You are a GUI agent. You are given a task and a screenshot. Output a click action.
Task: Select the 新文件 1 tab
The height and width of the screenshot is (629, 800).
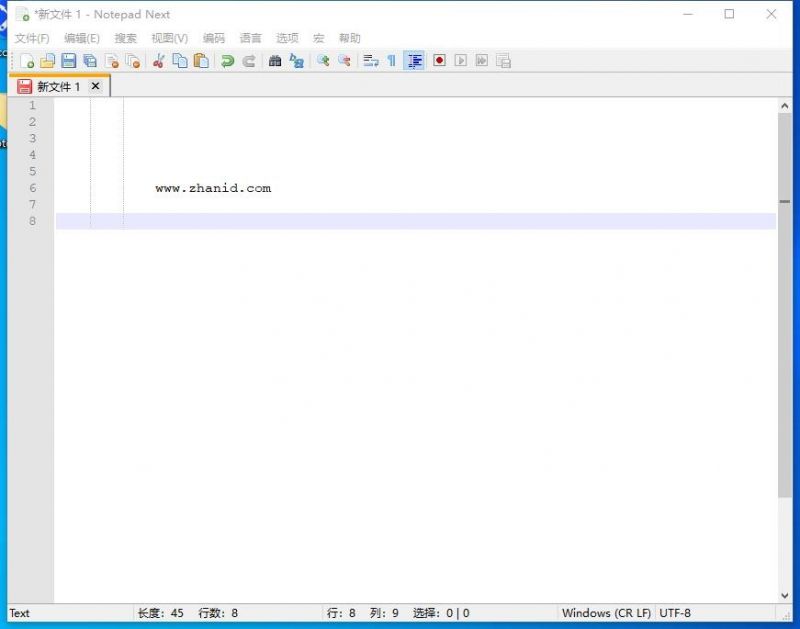pyautogui.click(x=58, y=87)
